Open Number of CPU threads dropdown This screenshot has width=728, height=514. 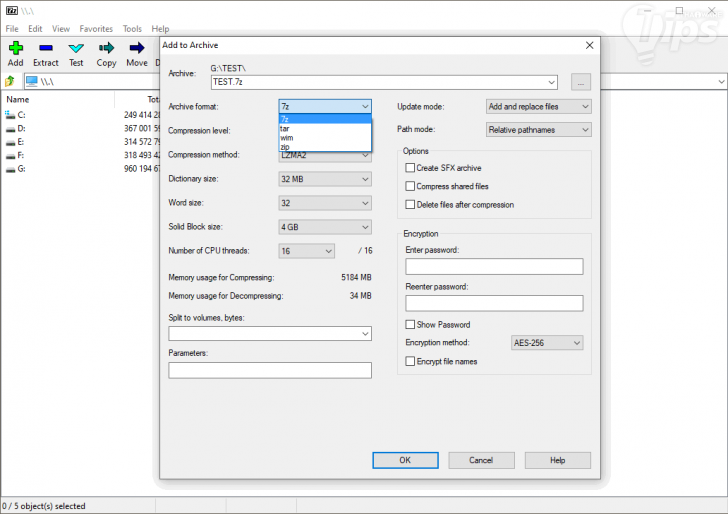point(306,251)
